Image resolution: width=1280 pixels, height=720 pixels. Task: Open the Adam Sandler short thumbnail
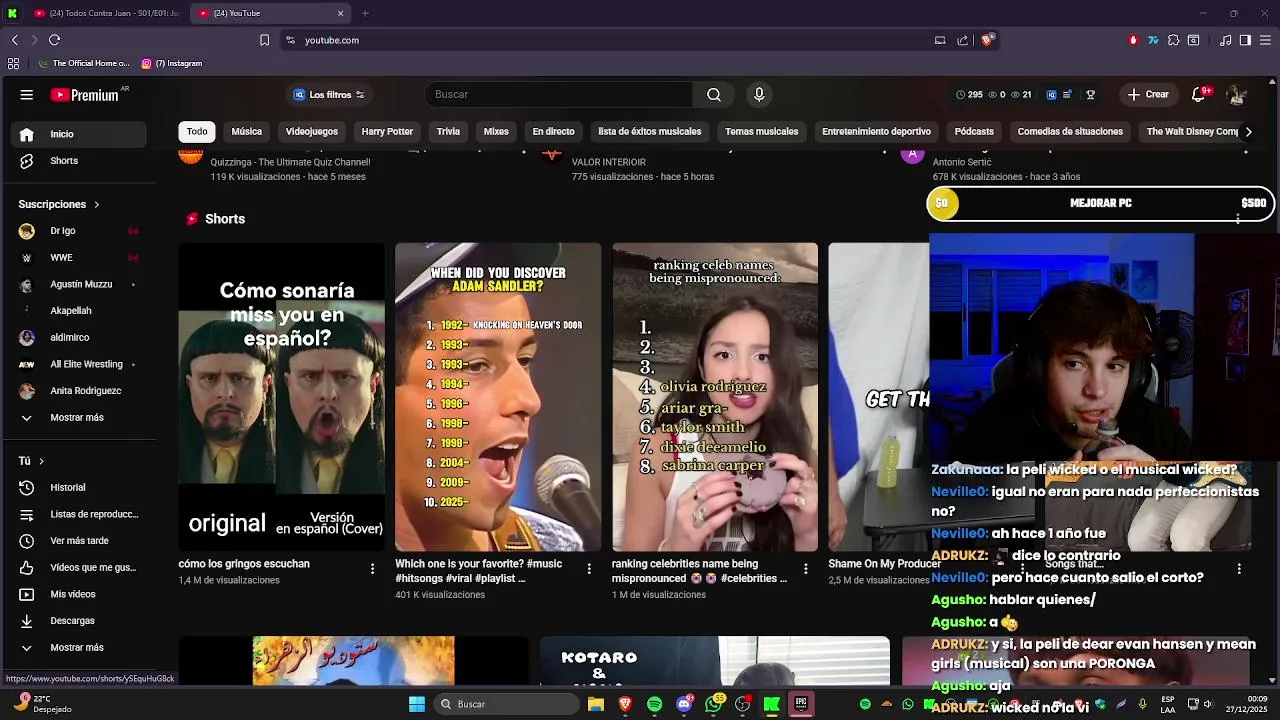pyautogui.click(x=498, y=397)
